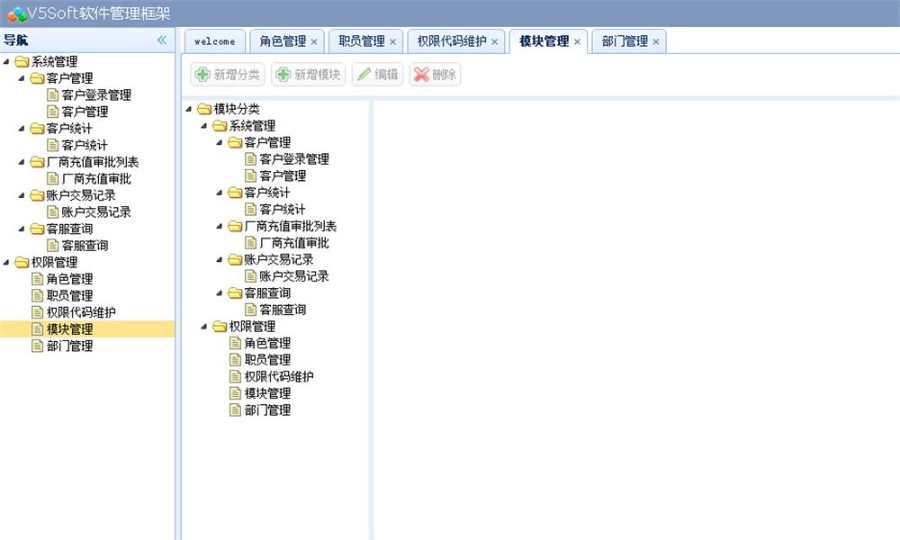Open 厂商充值审批 leaf in navigation tree
Screen dimensions: 900x540
point(96,178)
